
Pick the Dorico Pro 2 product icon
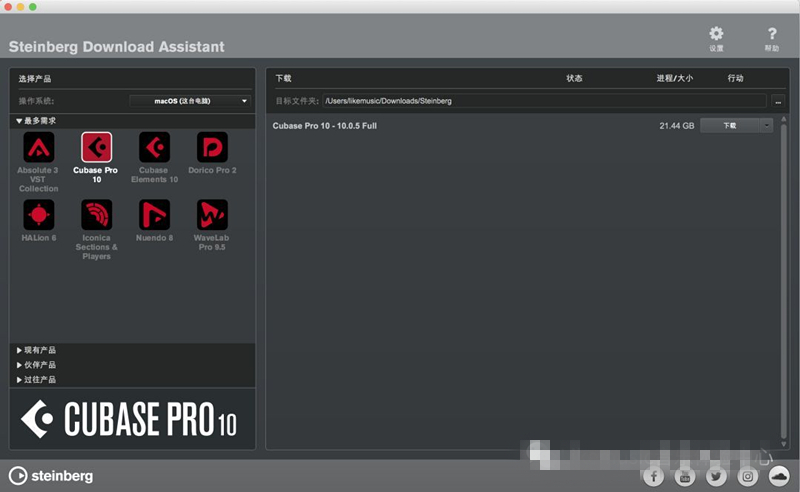point(212,147)
